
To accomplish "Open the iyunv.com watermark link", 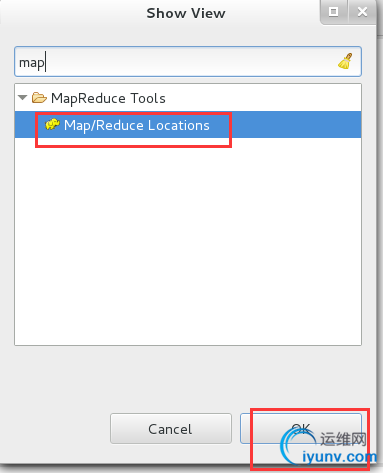I will coord(339,457).
